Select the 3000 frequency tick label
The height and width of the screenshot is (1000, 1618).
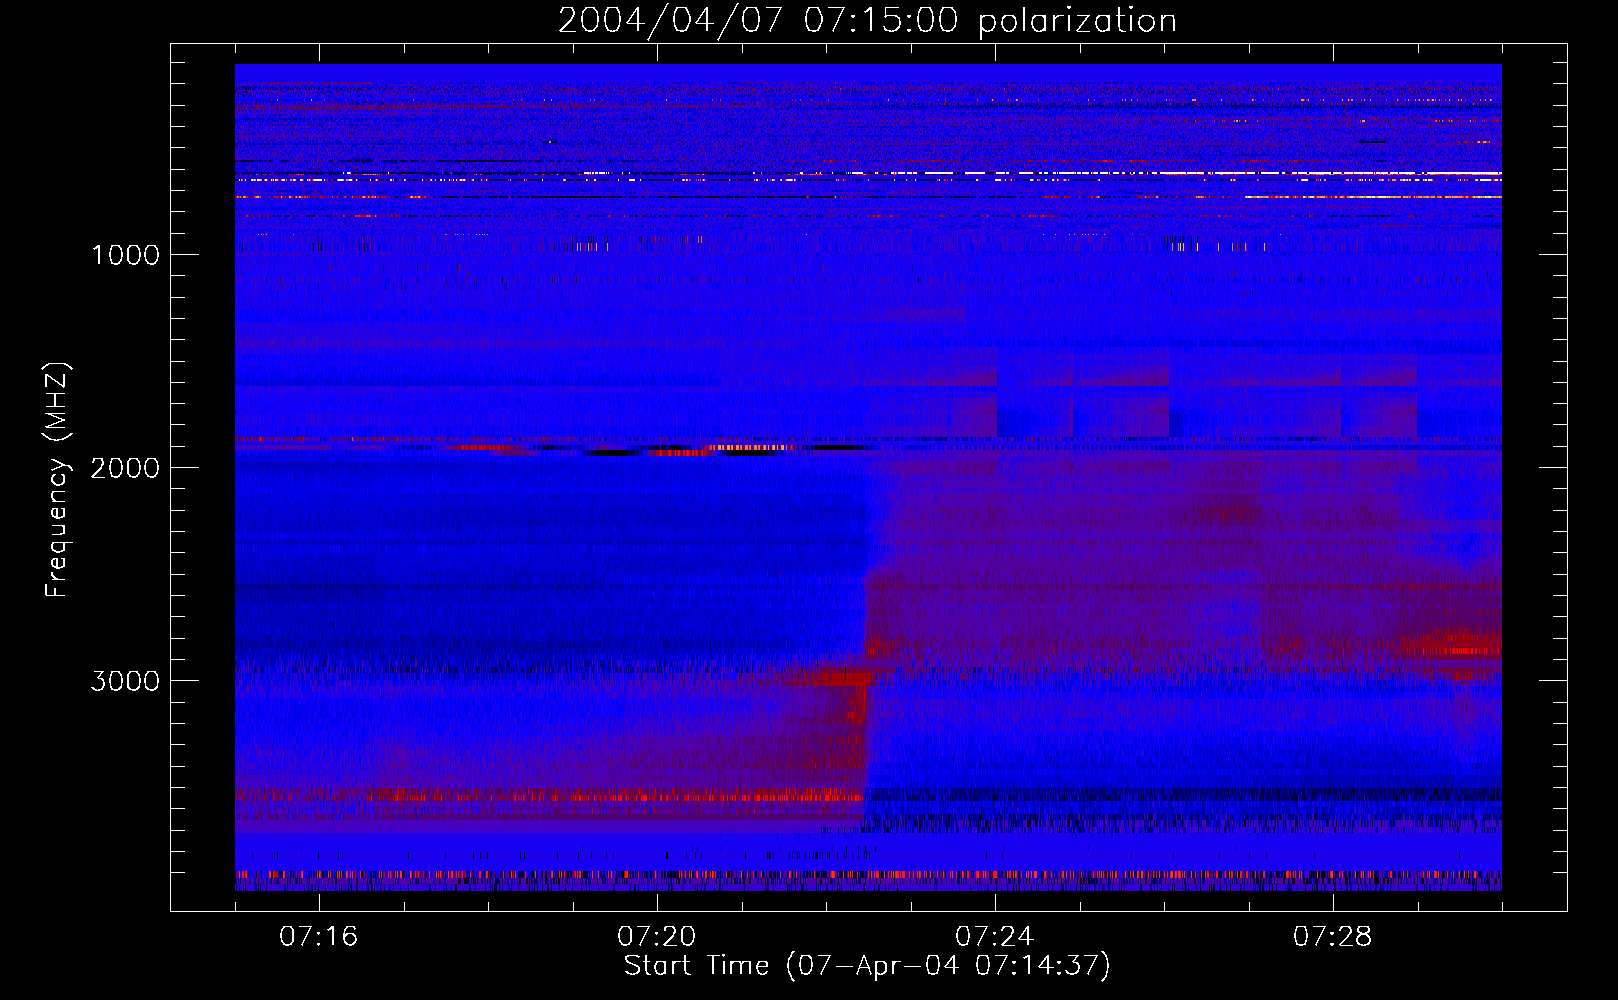pyautogui.click(x=125, y=681)
